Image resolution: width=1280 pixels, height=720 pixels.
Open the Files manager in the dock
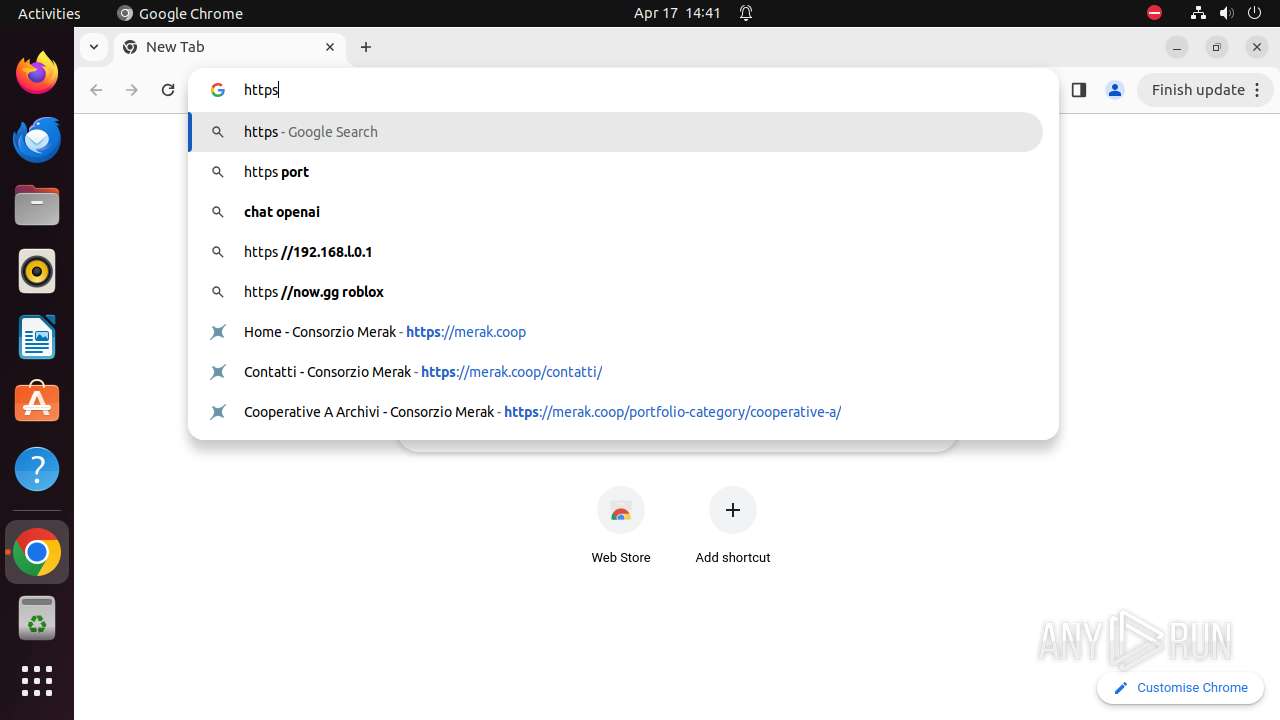[37, 205]
